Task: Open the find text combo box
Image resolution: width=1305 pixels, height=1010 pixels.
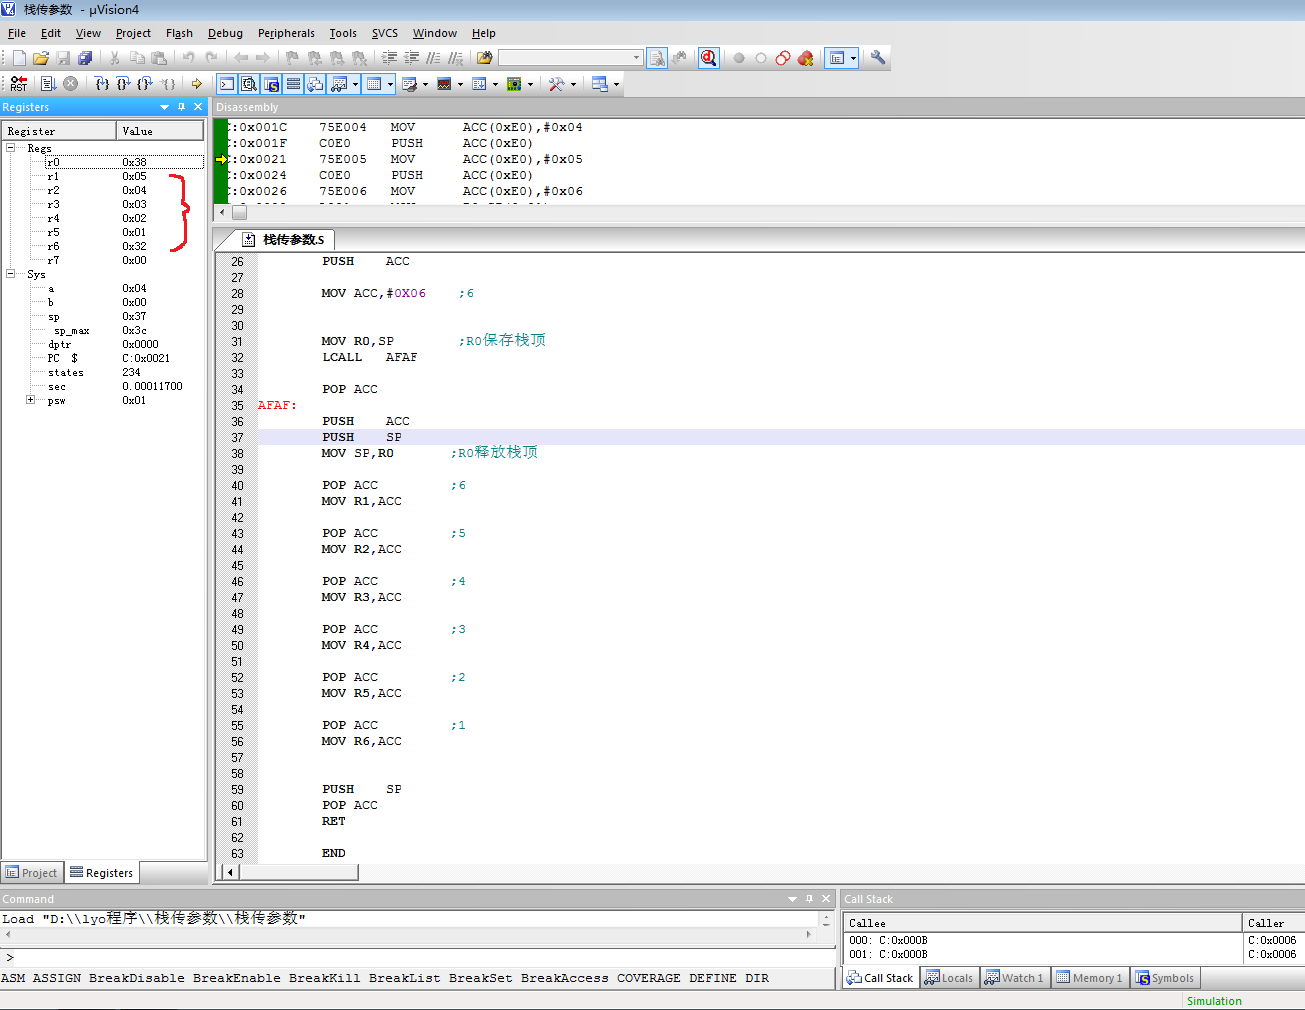Action: [x=570, y=58]
